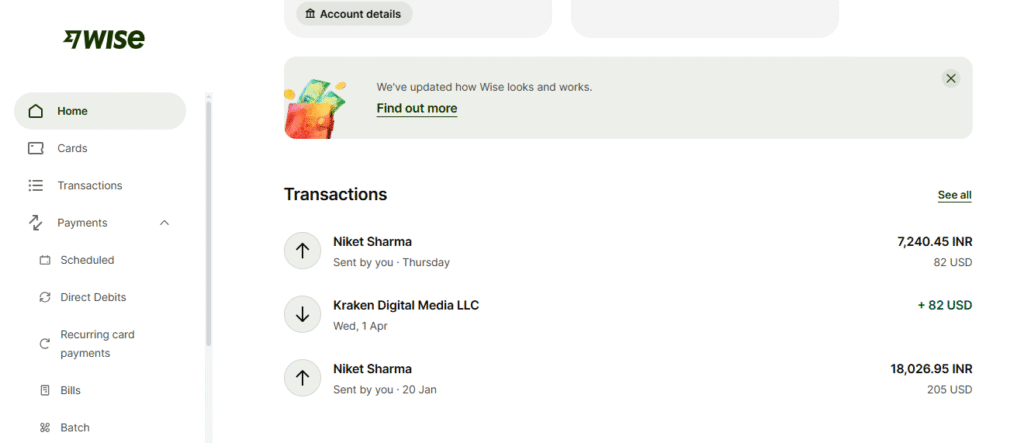Screen dimensions: 1024x443
Task: Click the Scheduled calendar icon
Action: pyautogui.click(x=44, y=260)
